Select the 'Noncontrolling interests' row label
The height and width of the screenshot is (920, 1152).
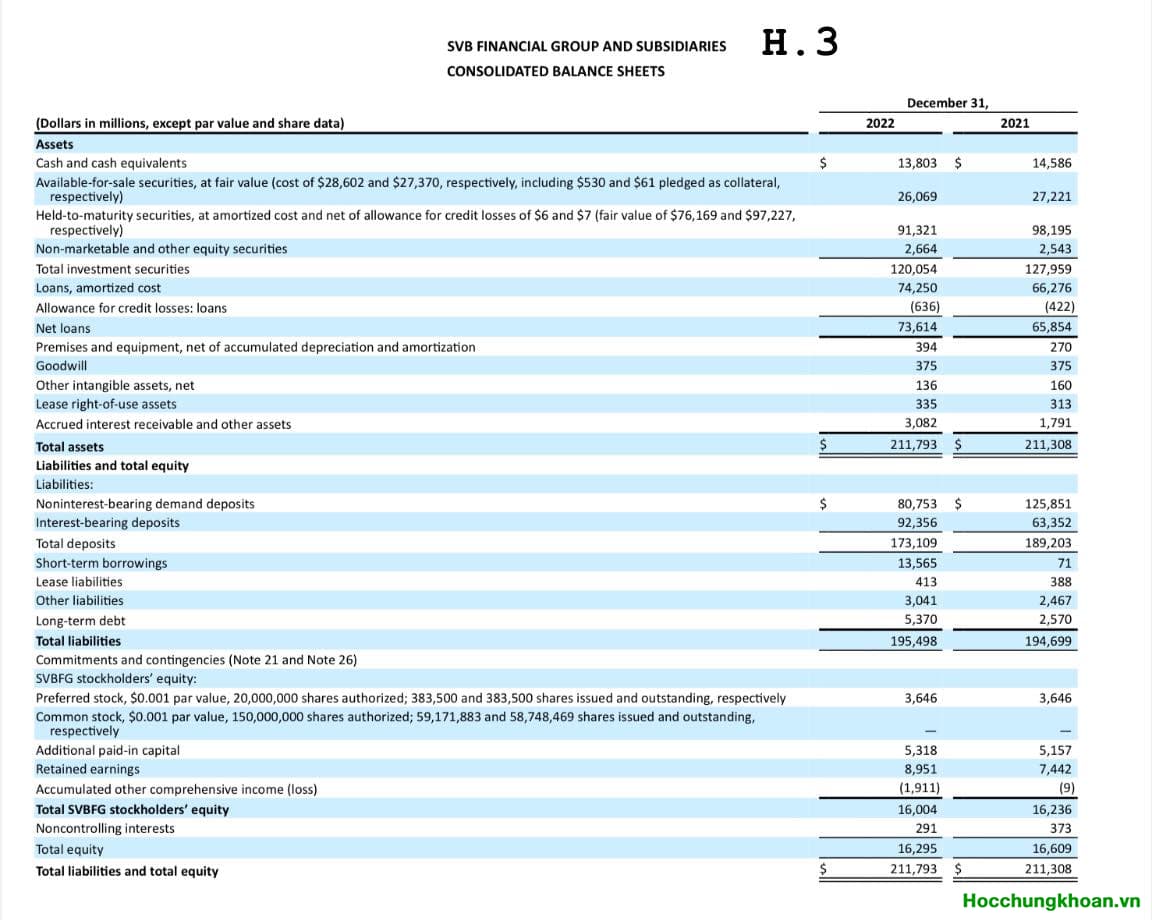[105, 829]
